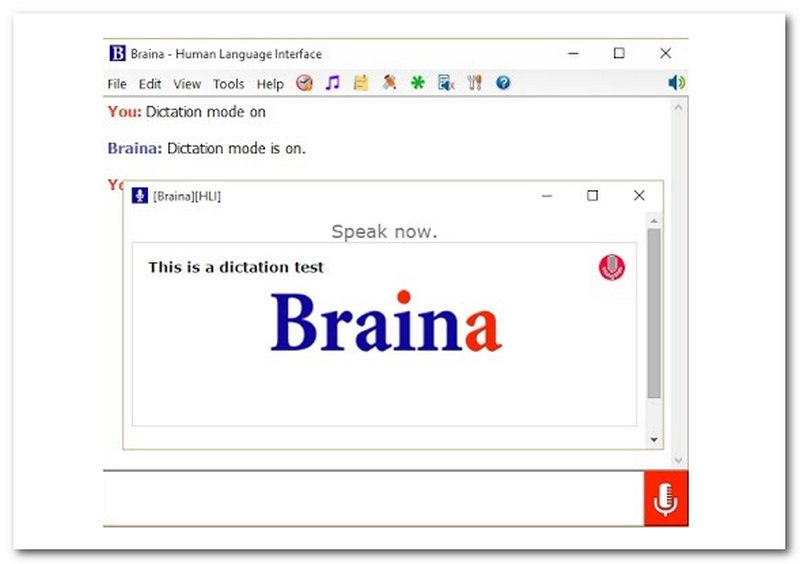Click the blue mic icon of [Braina][HLI] window
This screenshot has width=800, height=564.
140,195
